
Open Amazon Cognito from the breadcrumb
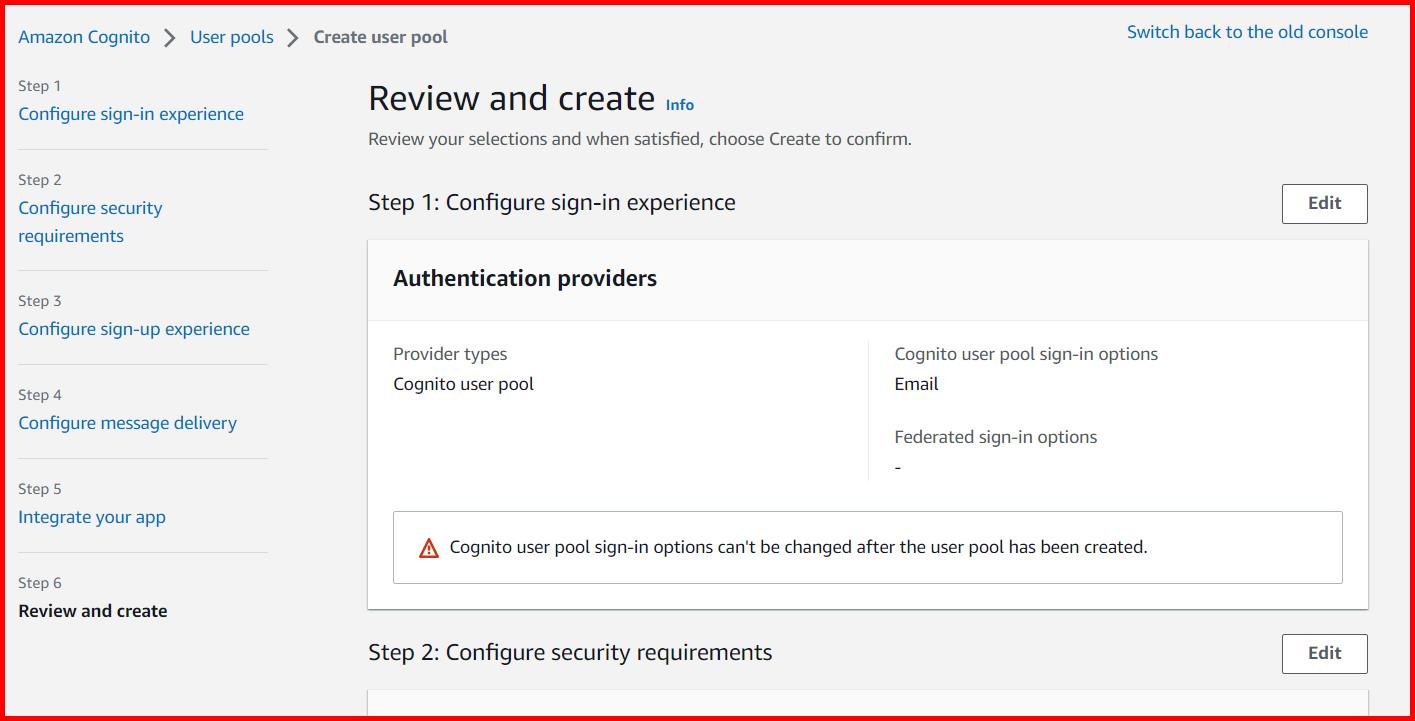pos(83,36)
